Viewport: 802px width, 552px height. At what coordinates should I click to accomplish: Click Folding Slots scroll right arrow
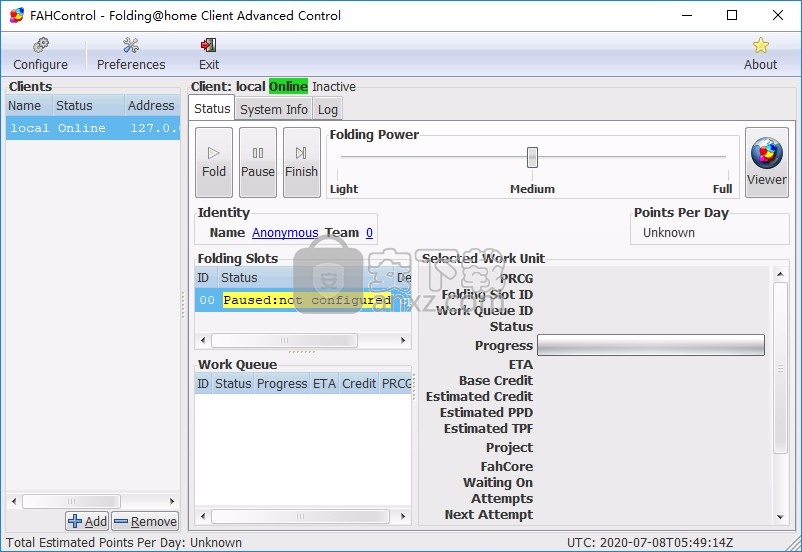403,340
